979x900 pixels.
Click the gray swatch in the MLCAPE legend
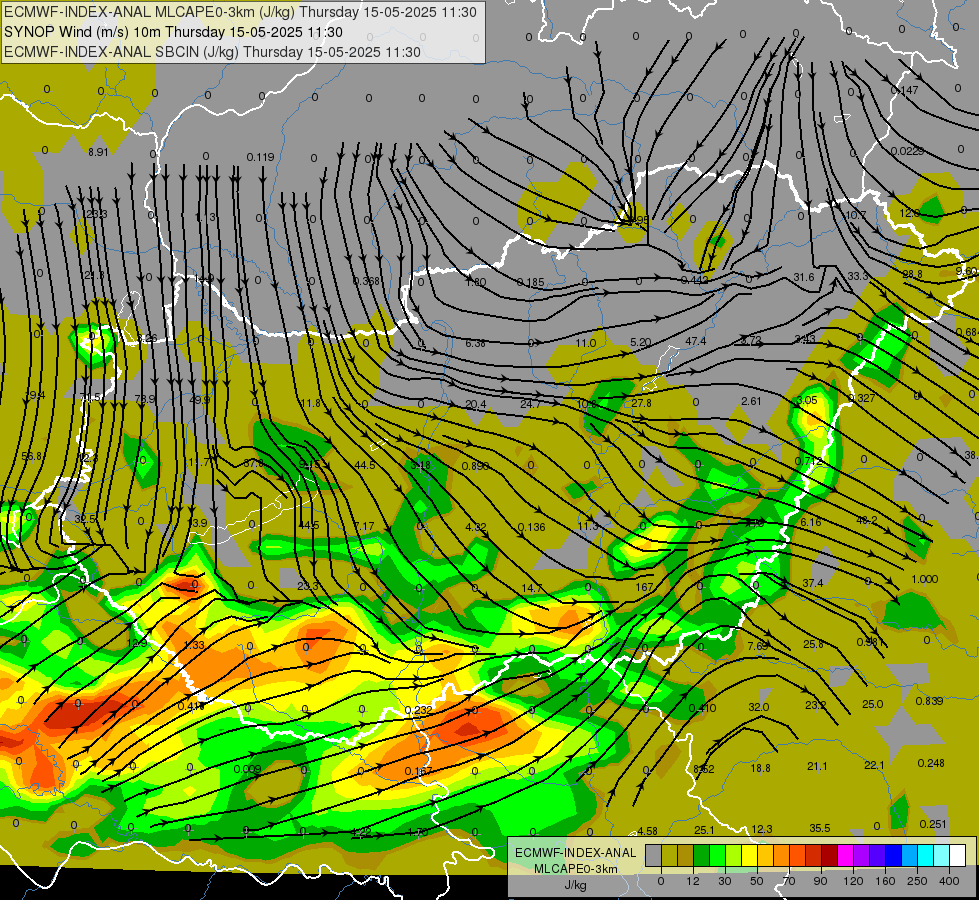(654, 855)
